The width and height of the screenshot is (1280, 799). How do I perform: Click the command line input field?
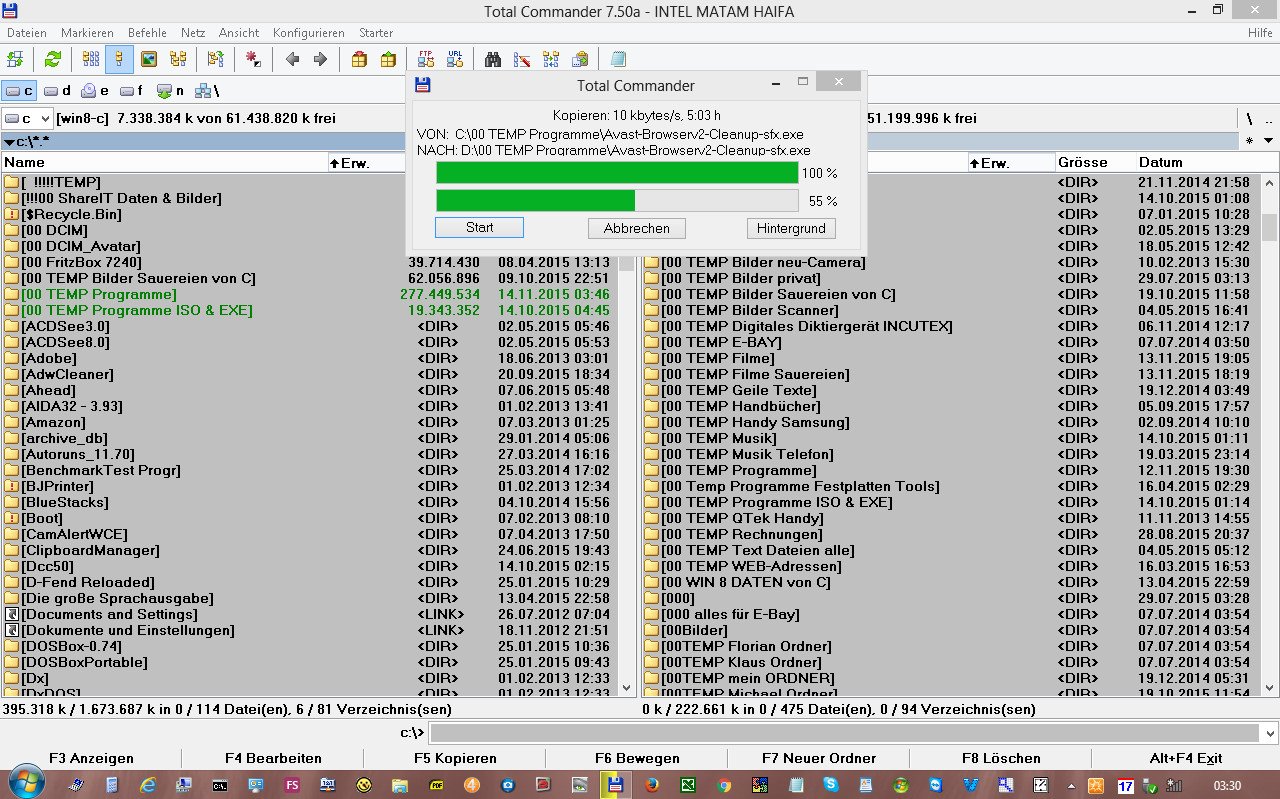tap(855, 733)
